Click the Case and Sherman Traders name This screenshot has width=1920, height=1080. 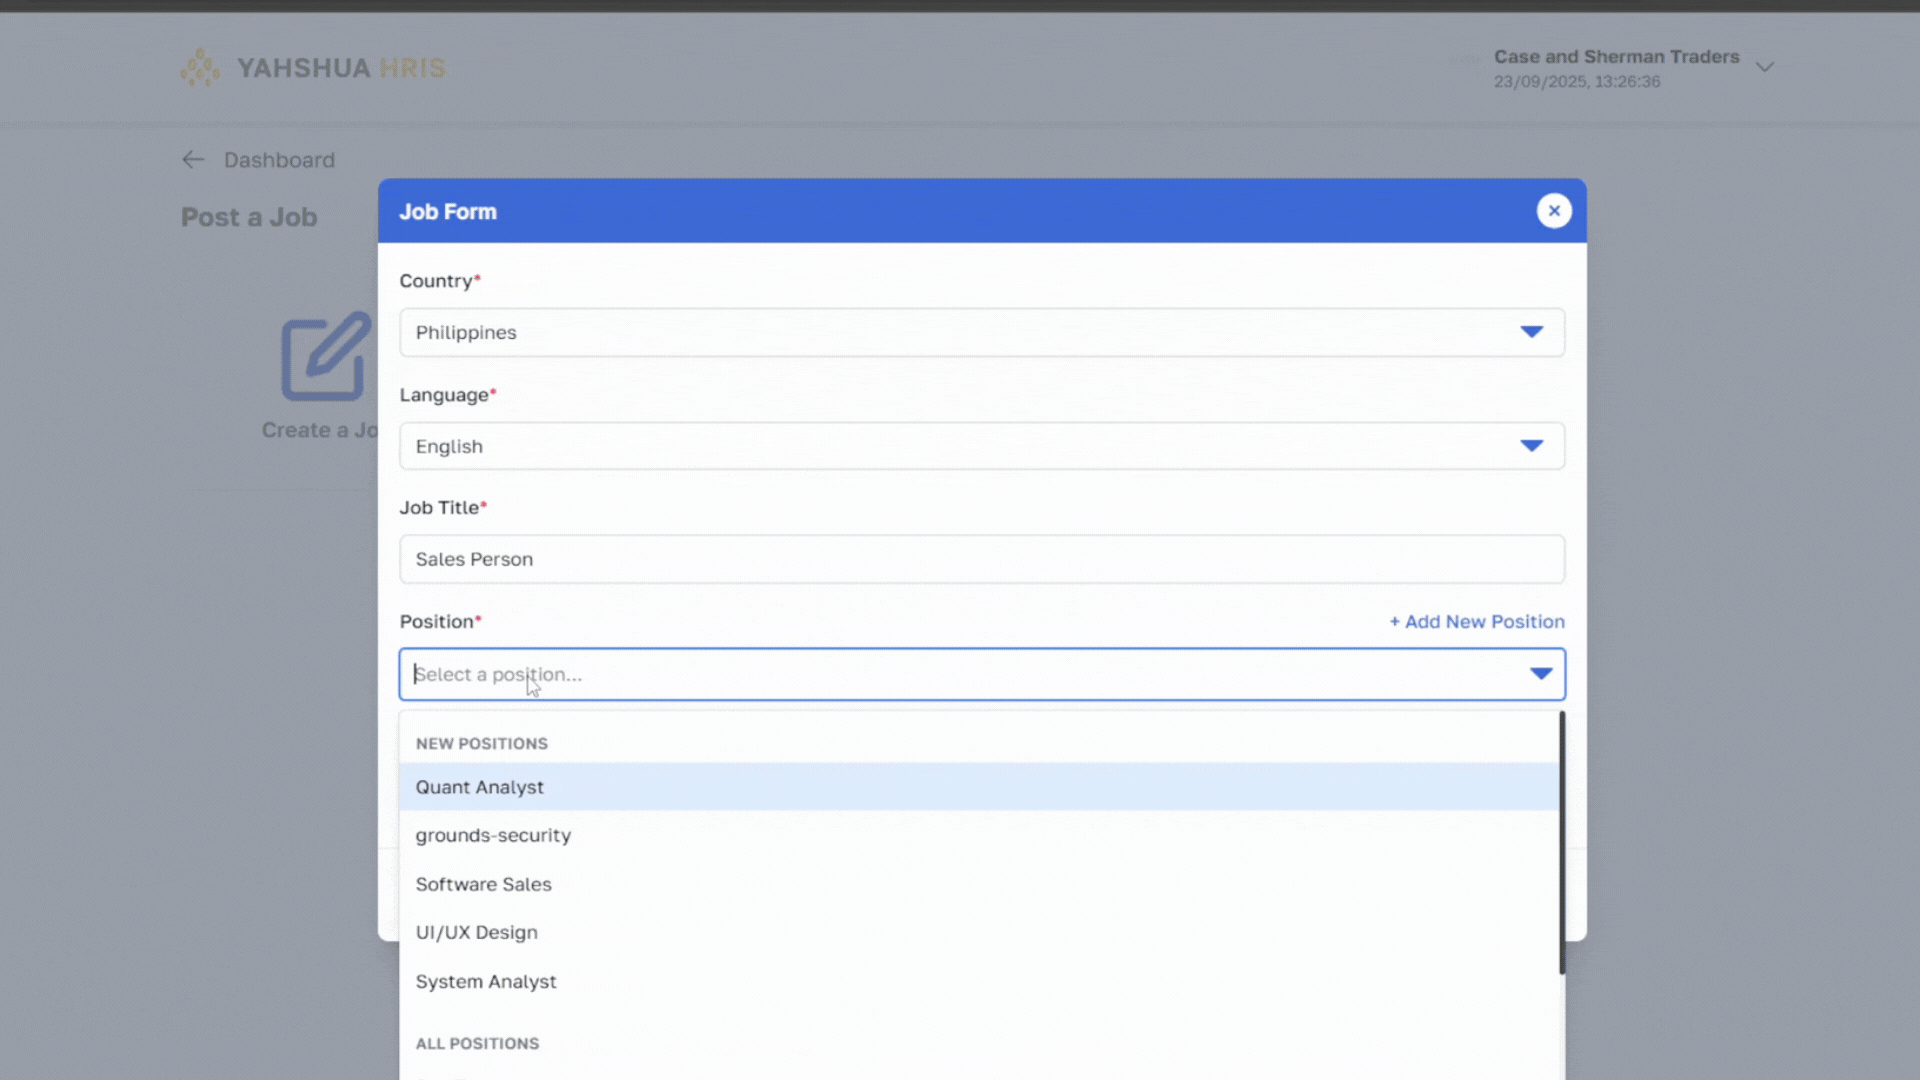point(1616,57)
